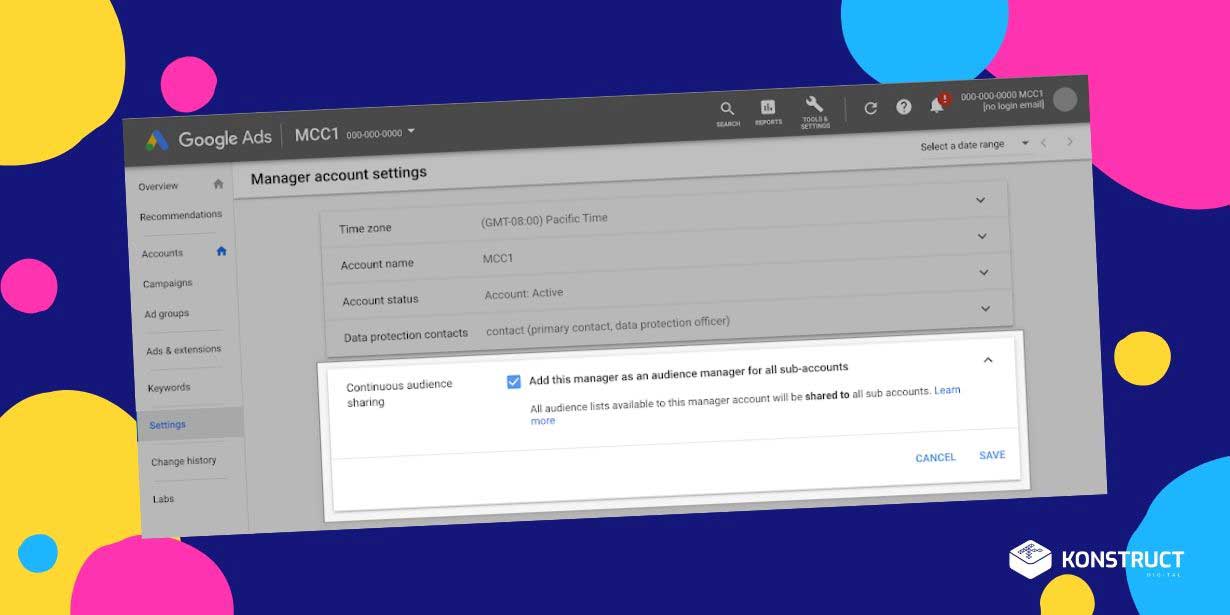This screenshot has width=1230, height=615.
Task: Uncheck the audience manager checkbox
Action: [514, 381]
